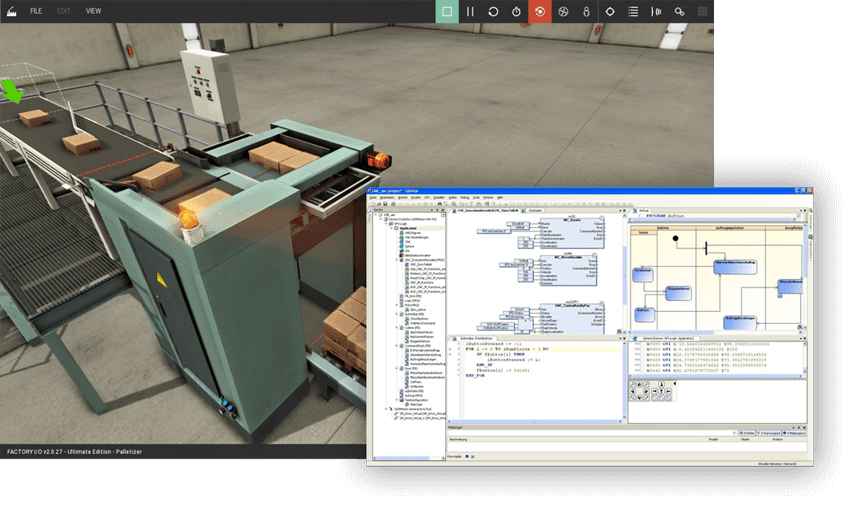
Task: Click the kabine swimlane header
Action: click(x=663, y=228)
